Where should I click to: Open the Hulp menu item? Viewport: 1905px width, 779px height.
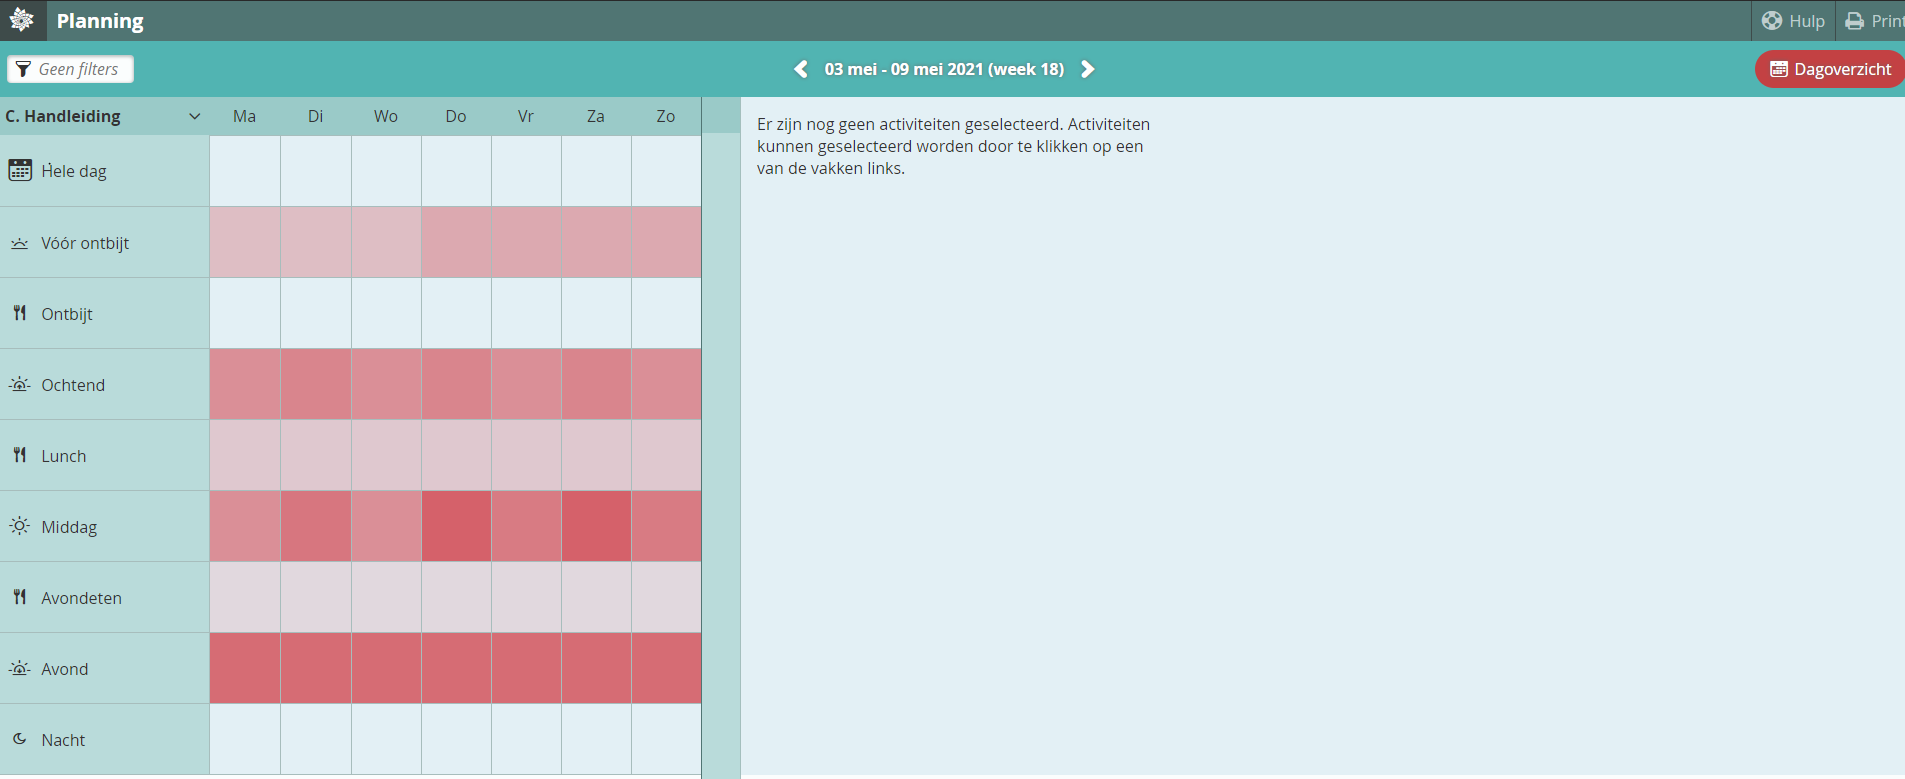(x=1794, y=21)
